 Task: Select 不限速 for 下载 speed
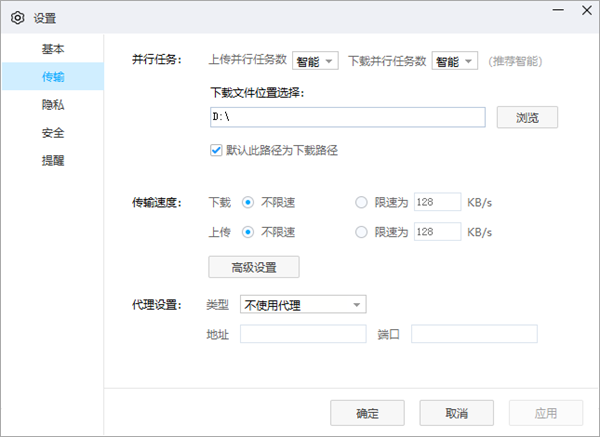coord(248,203)
